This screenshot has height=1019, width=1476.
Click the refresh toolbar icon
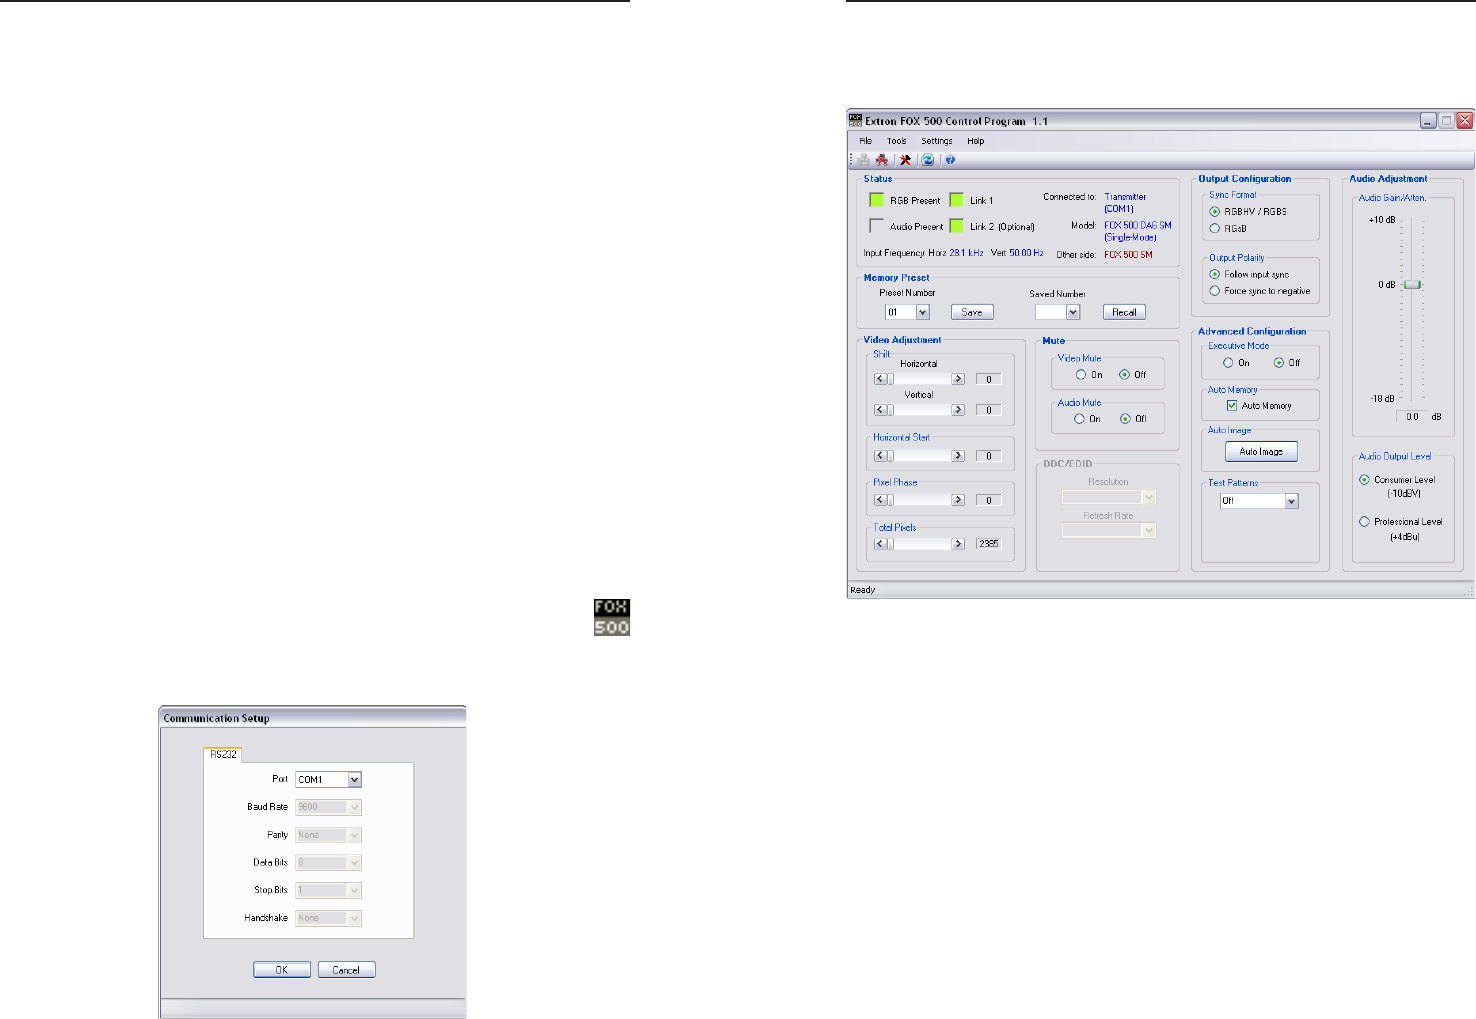[x=927, y=160]
